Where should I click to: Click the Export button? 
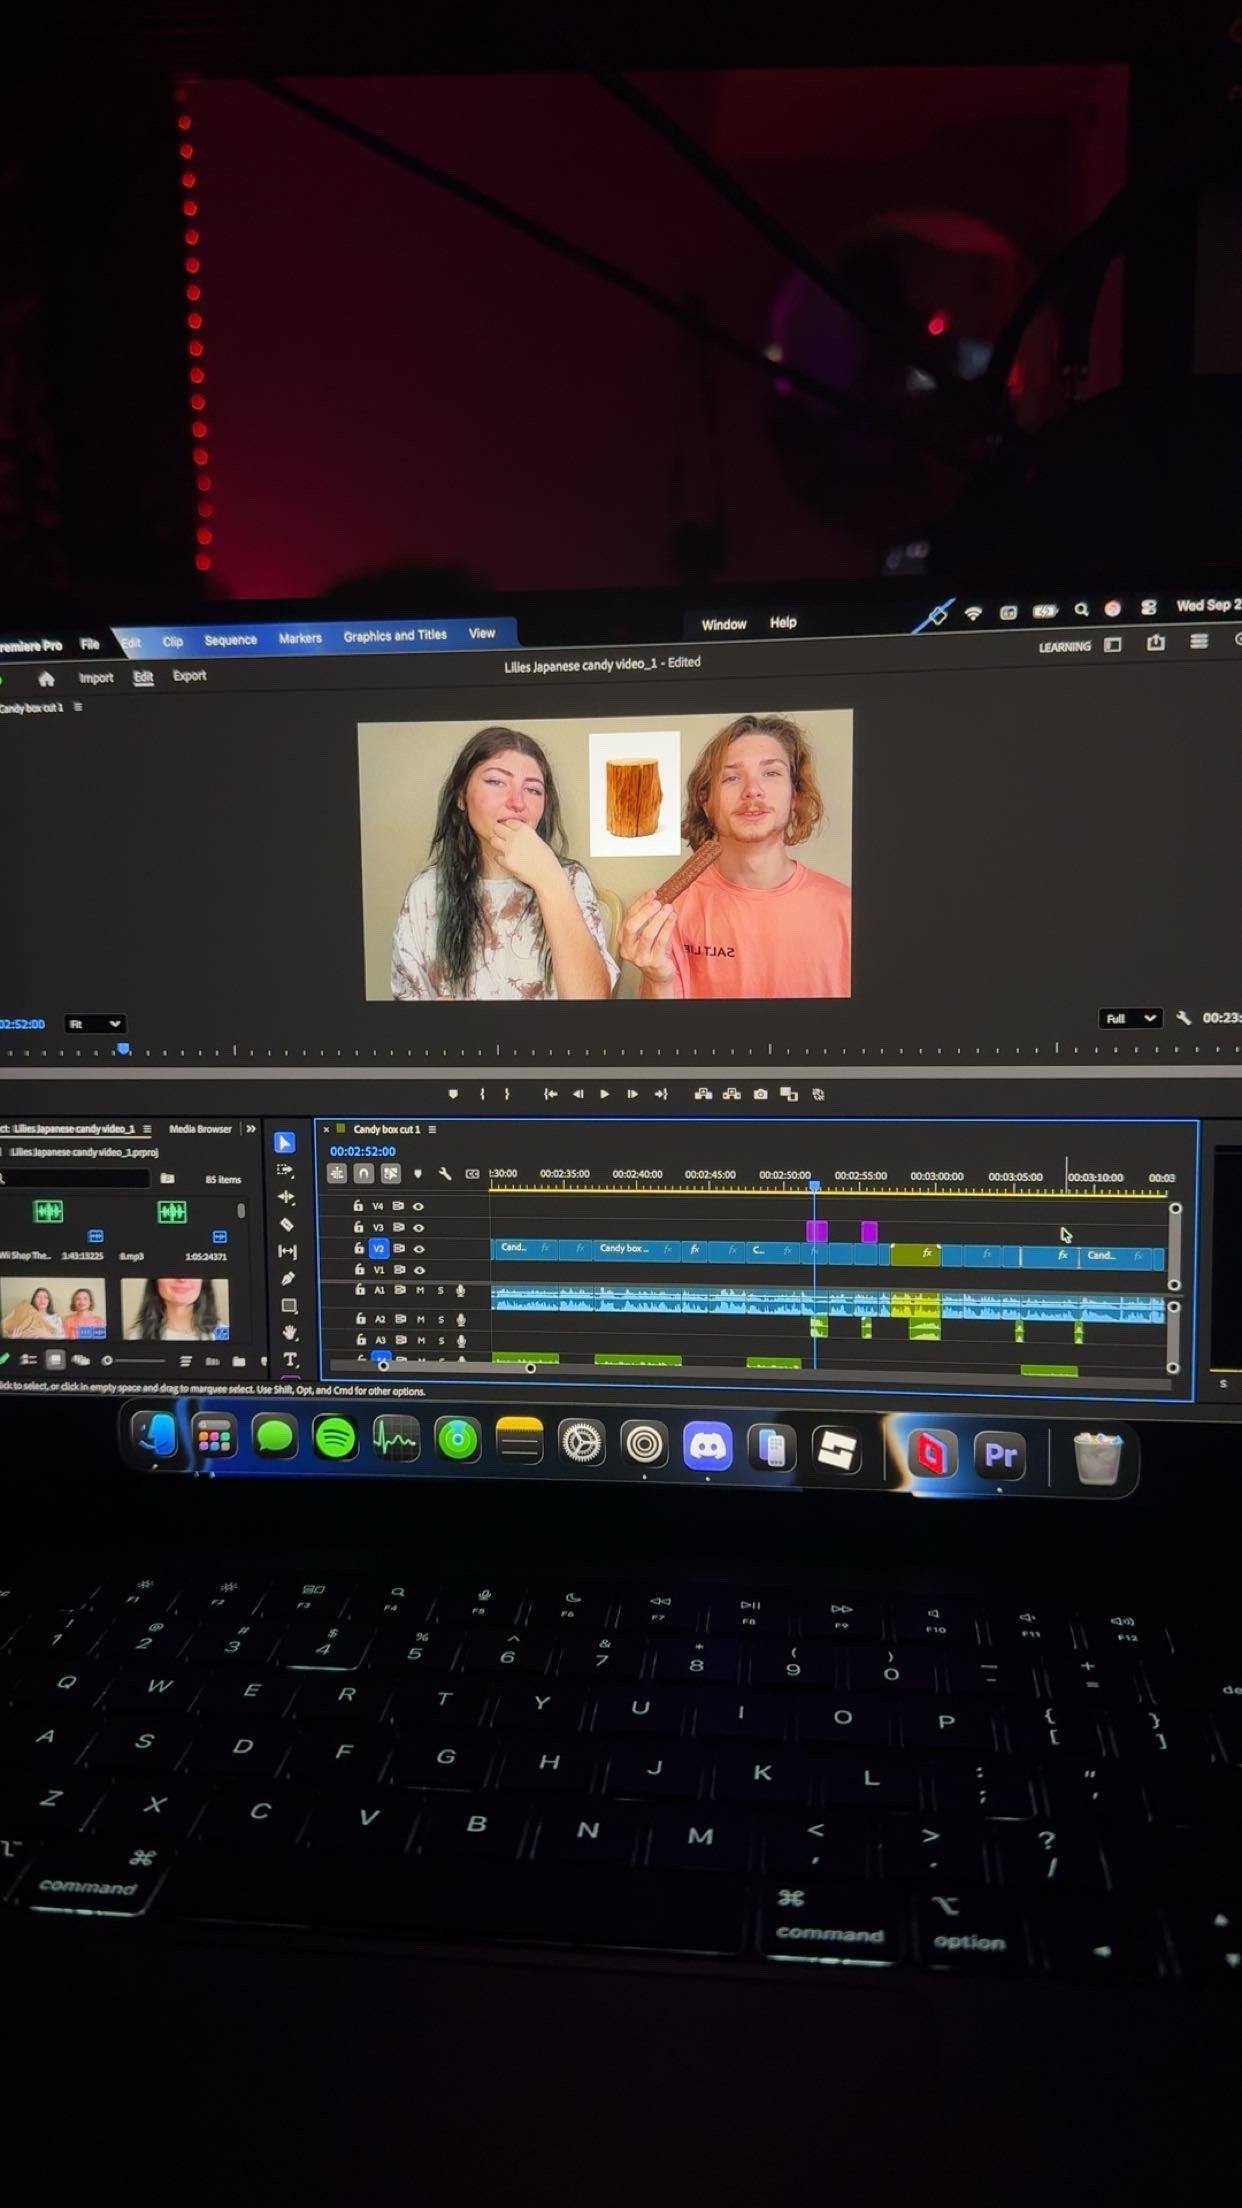(189, 676)
